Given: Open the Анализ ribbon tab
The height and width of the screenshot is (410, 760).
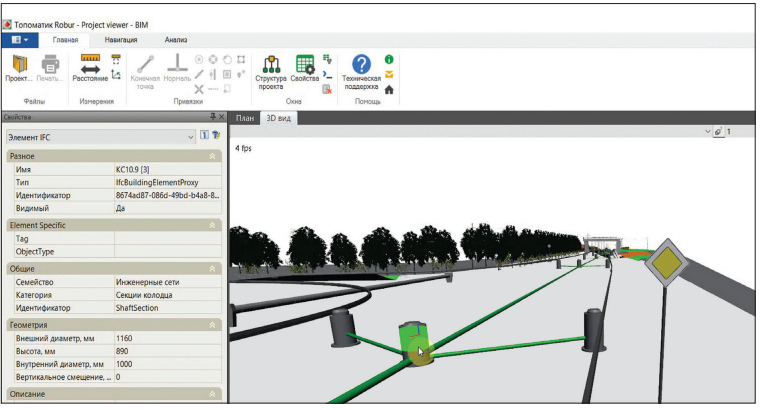Looking at the screenshot, I should tap(176, 39).
